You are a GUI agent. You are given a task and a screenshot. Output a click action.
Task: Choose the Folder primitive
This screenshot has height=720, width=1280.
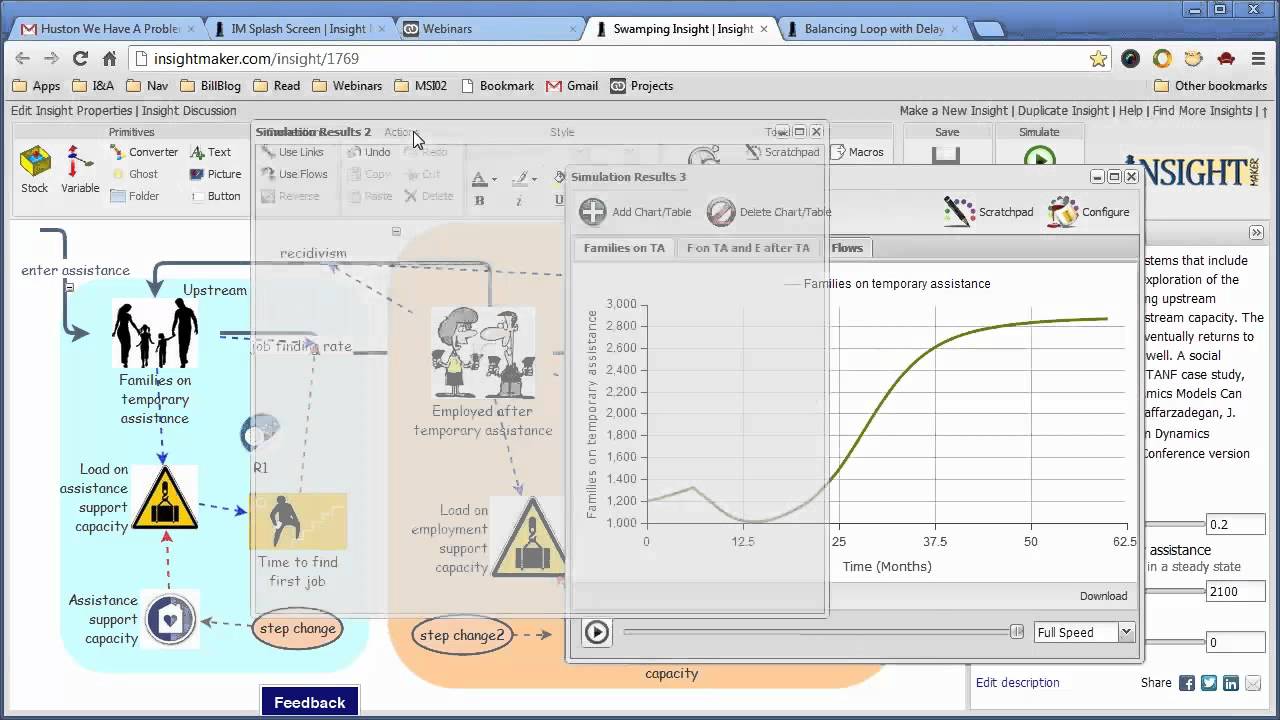click(133, 196)
